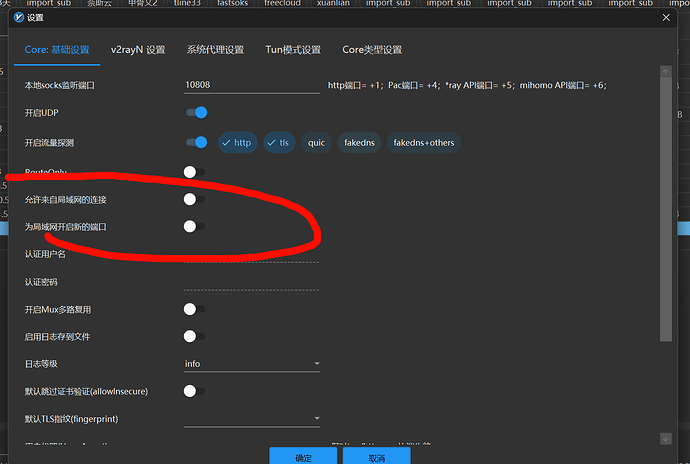Select 'freecloud' in the background window
Viewport: 690px width, 464px height.
click(282, 3)
